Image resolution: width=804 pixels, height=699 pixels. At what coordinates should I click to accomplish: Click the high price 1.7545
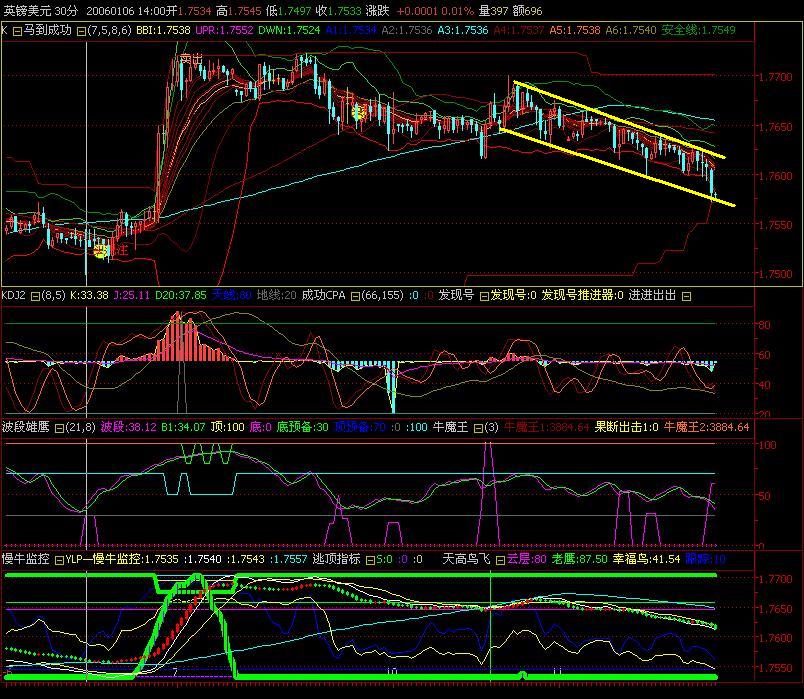point(245,11)
